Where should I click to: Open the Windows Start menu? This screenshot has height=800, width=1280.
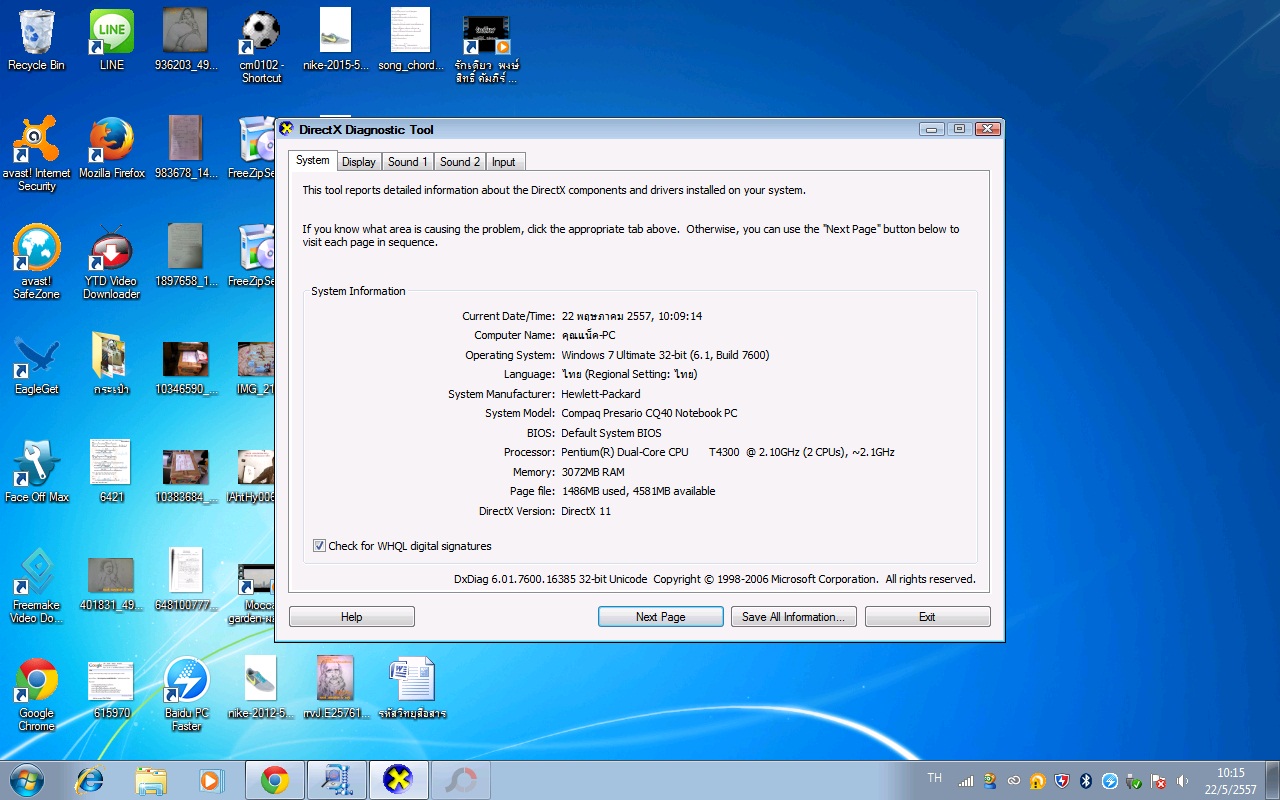coord(27,780)
